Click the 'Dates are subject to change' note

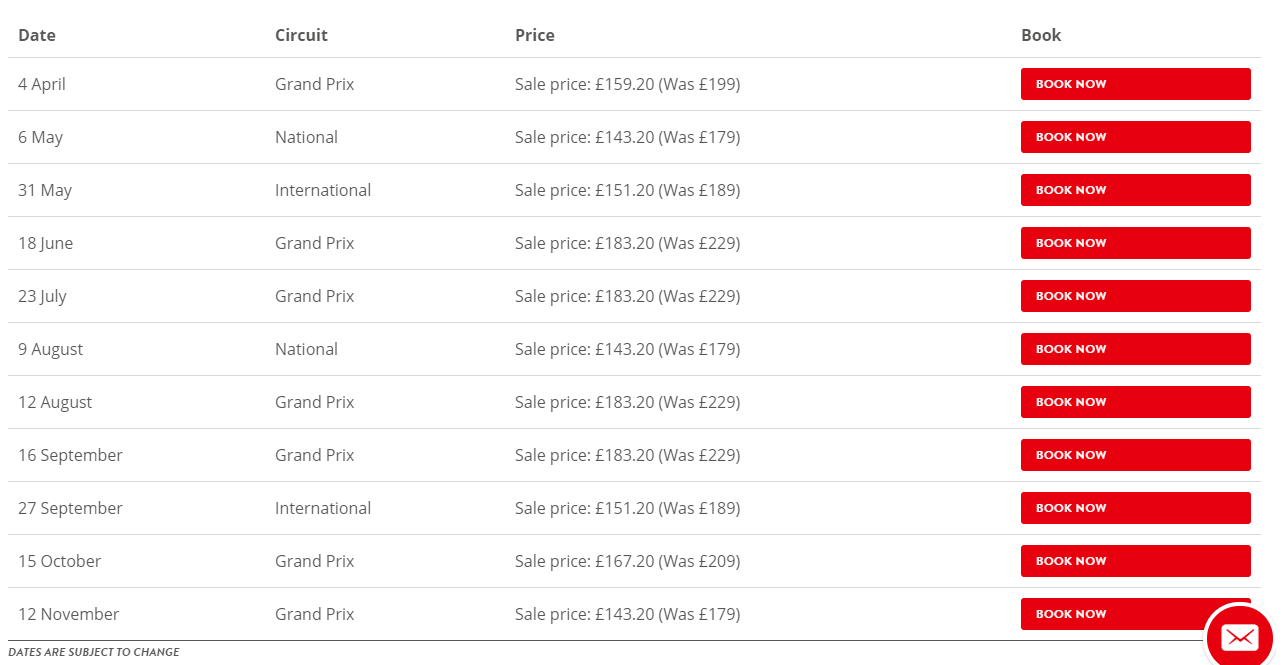(x=94, y=652)
